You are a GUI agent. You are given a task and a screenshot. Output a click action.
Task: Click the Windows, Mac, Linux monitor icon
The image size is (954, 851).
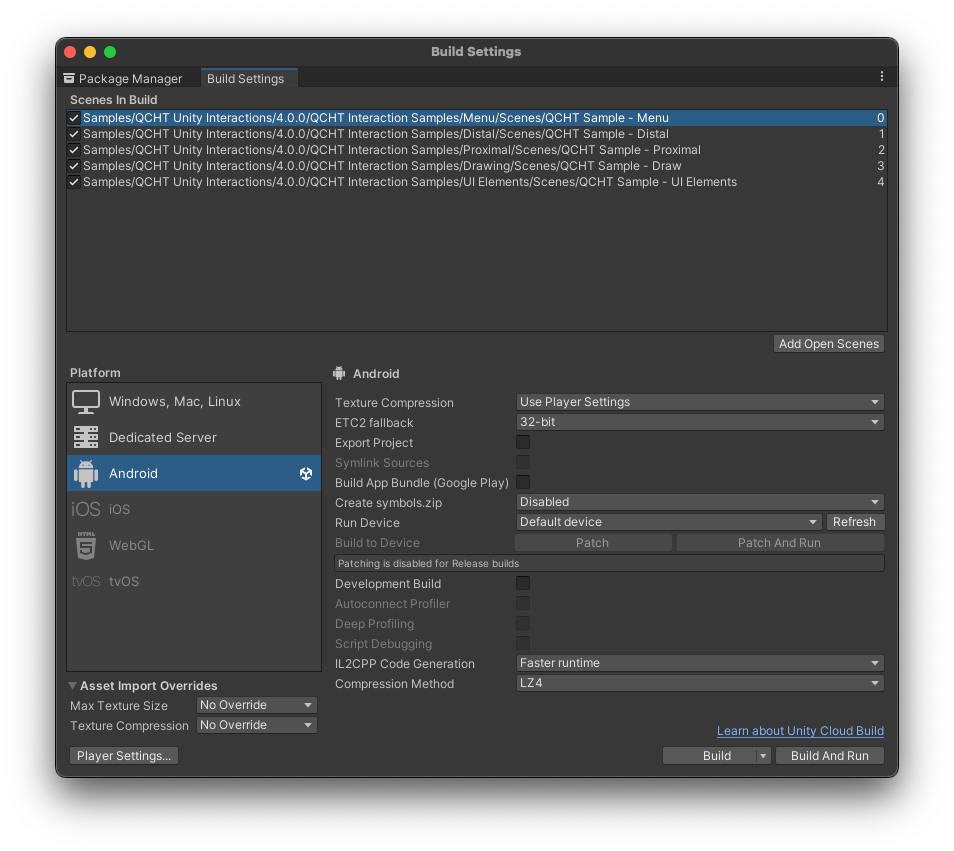[86, 401]
